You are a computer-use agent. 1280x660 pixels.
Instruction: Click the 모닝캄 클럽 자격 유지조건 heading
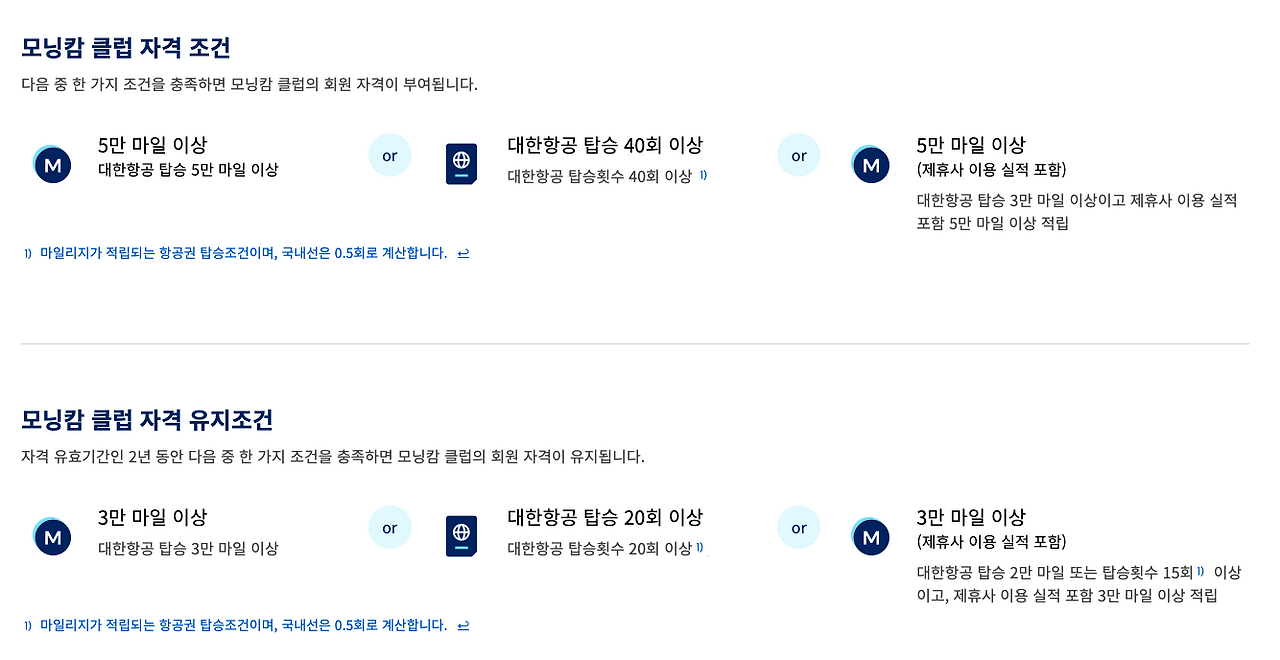tap(147, 419)
